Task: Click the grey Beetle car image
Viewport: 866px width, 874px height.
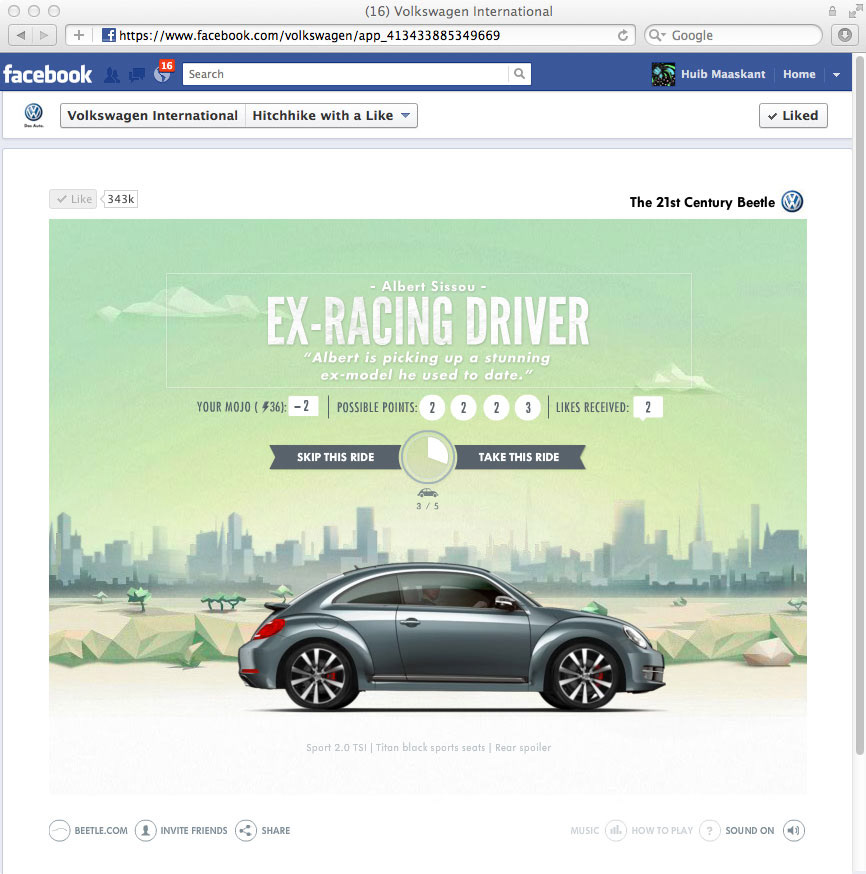Action: 451,638
